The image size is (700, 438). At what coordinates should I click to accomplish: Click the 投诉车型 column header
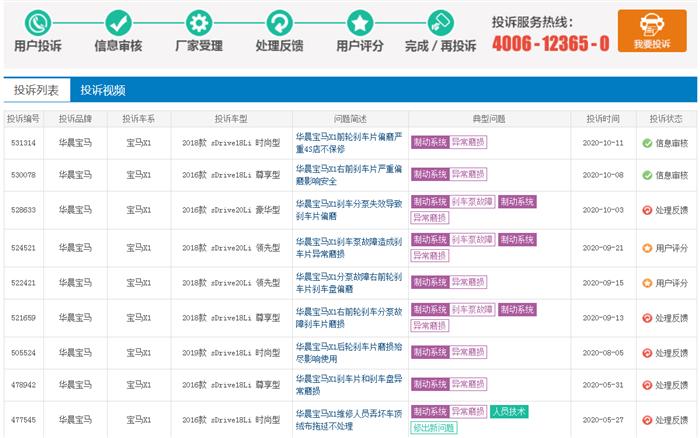click(x=231, y=119)
